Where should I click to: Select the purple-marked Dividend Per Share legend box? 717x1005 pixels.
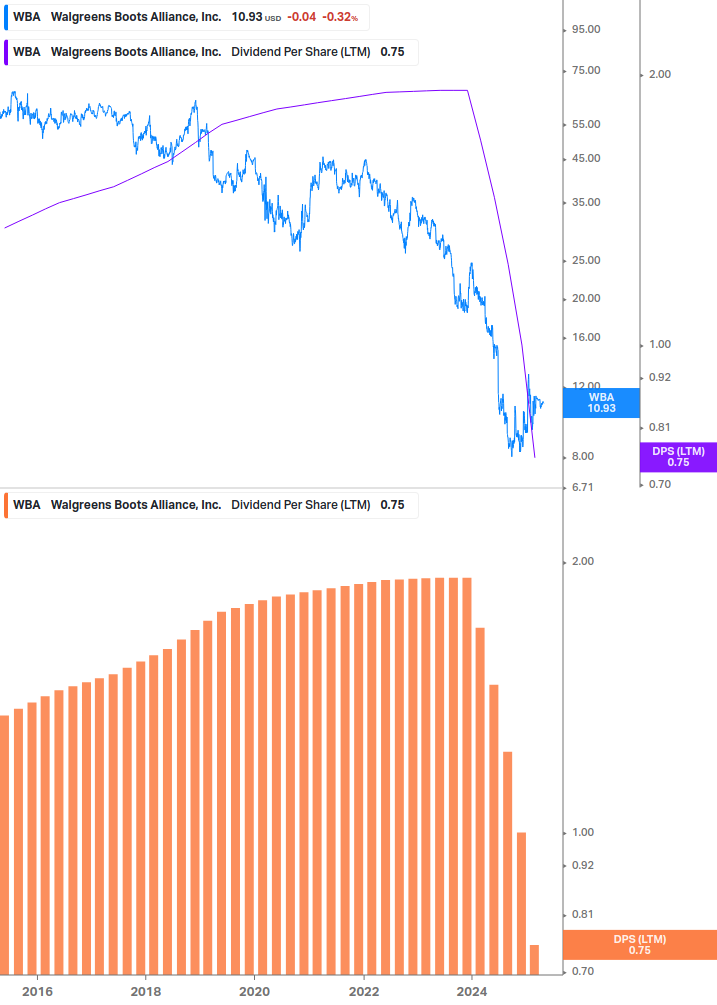(x=211, y=52)
